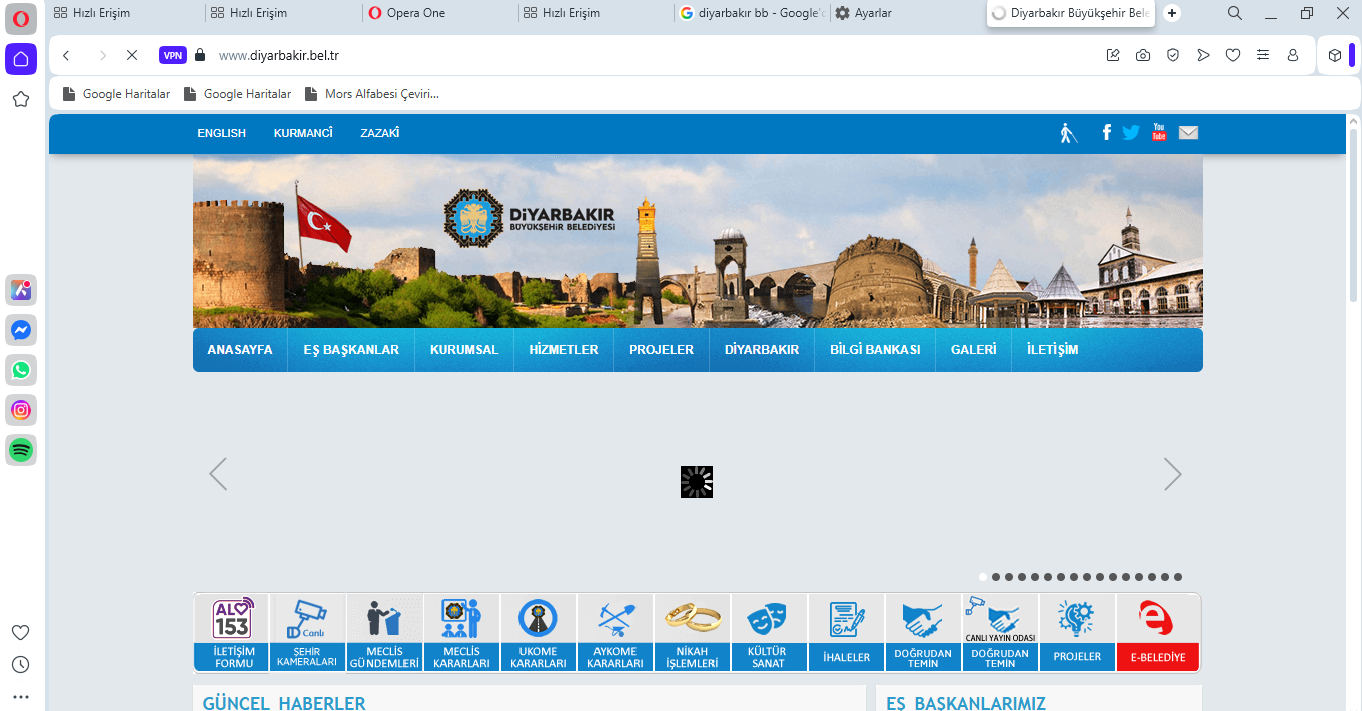Open History clock in sidebar

point(20,665)
